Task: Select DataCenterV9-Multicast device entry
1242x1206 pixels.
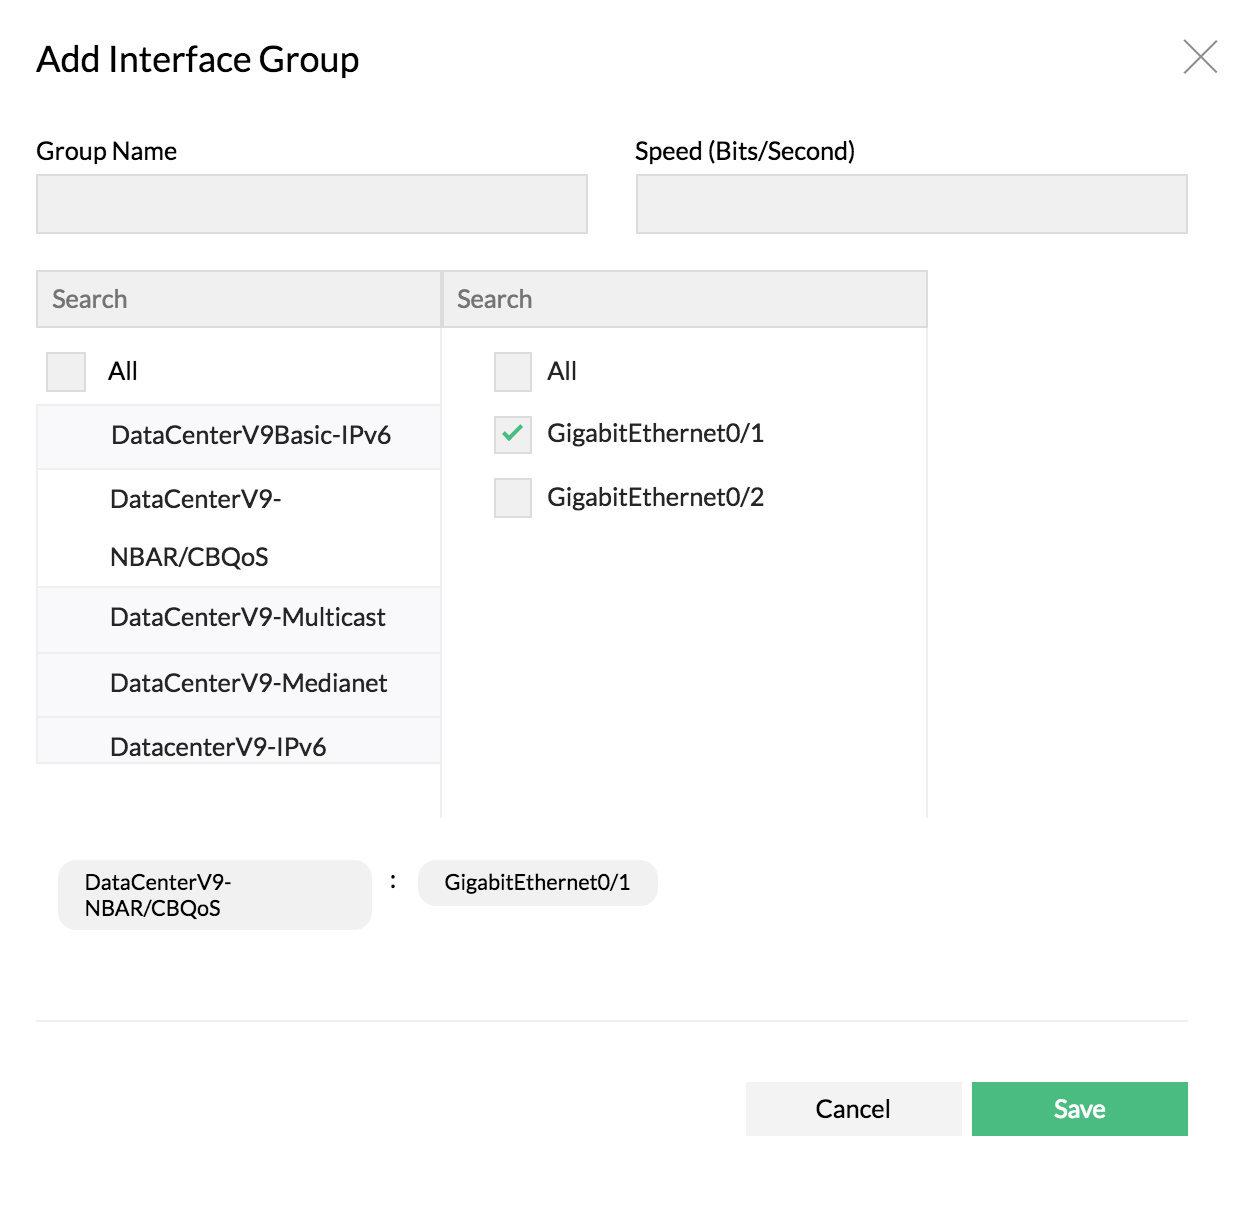Action: [x=247, y=618]
